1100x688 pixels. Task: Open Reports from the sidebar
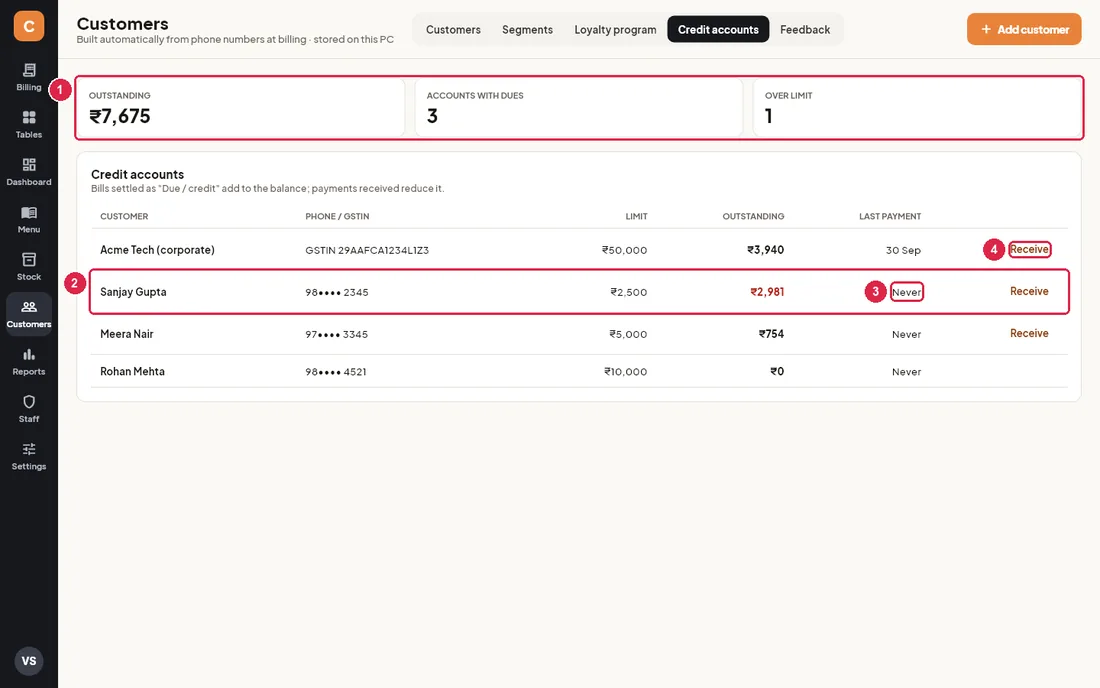click(29, 361)
